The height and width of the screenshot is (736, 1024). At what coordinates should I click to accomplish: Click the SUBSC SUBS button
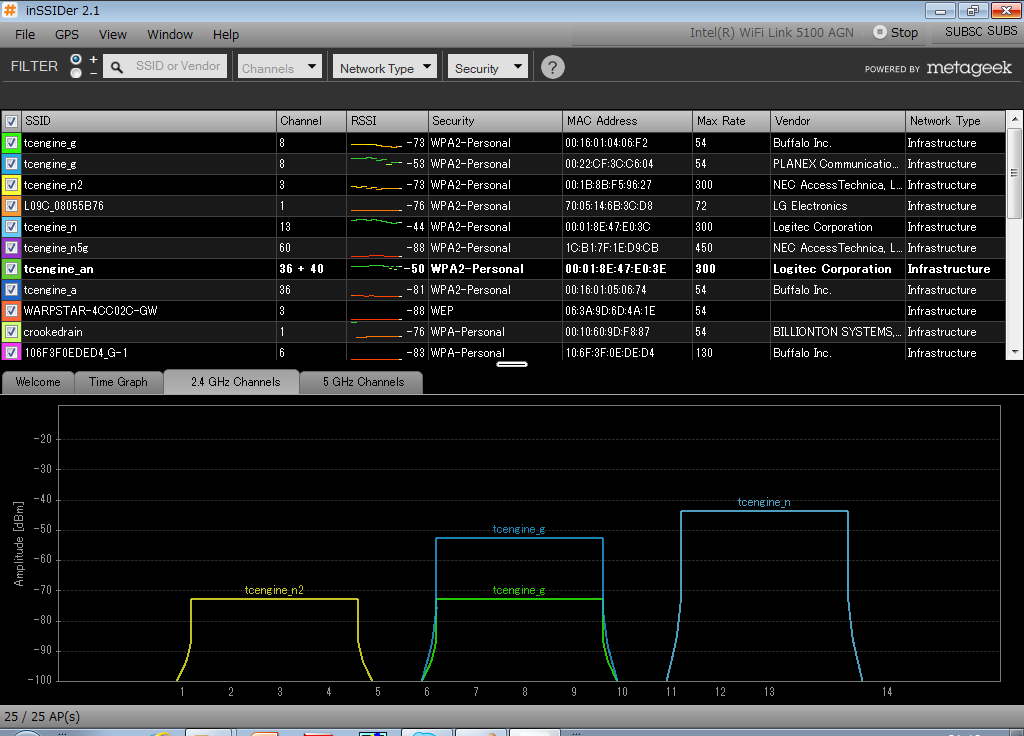981,31
